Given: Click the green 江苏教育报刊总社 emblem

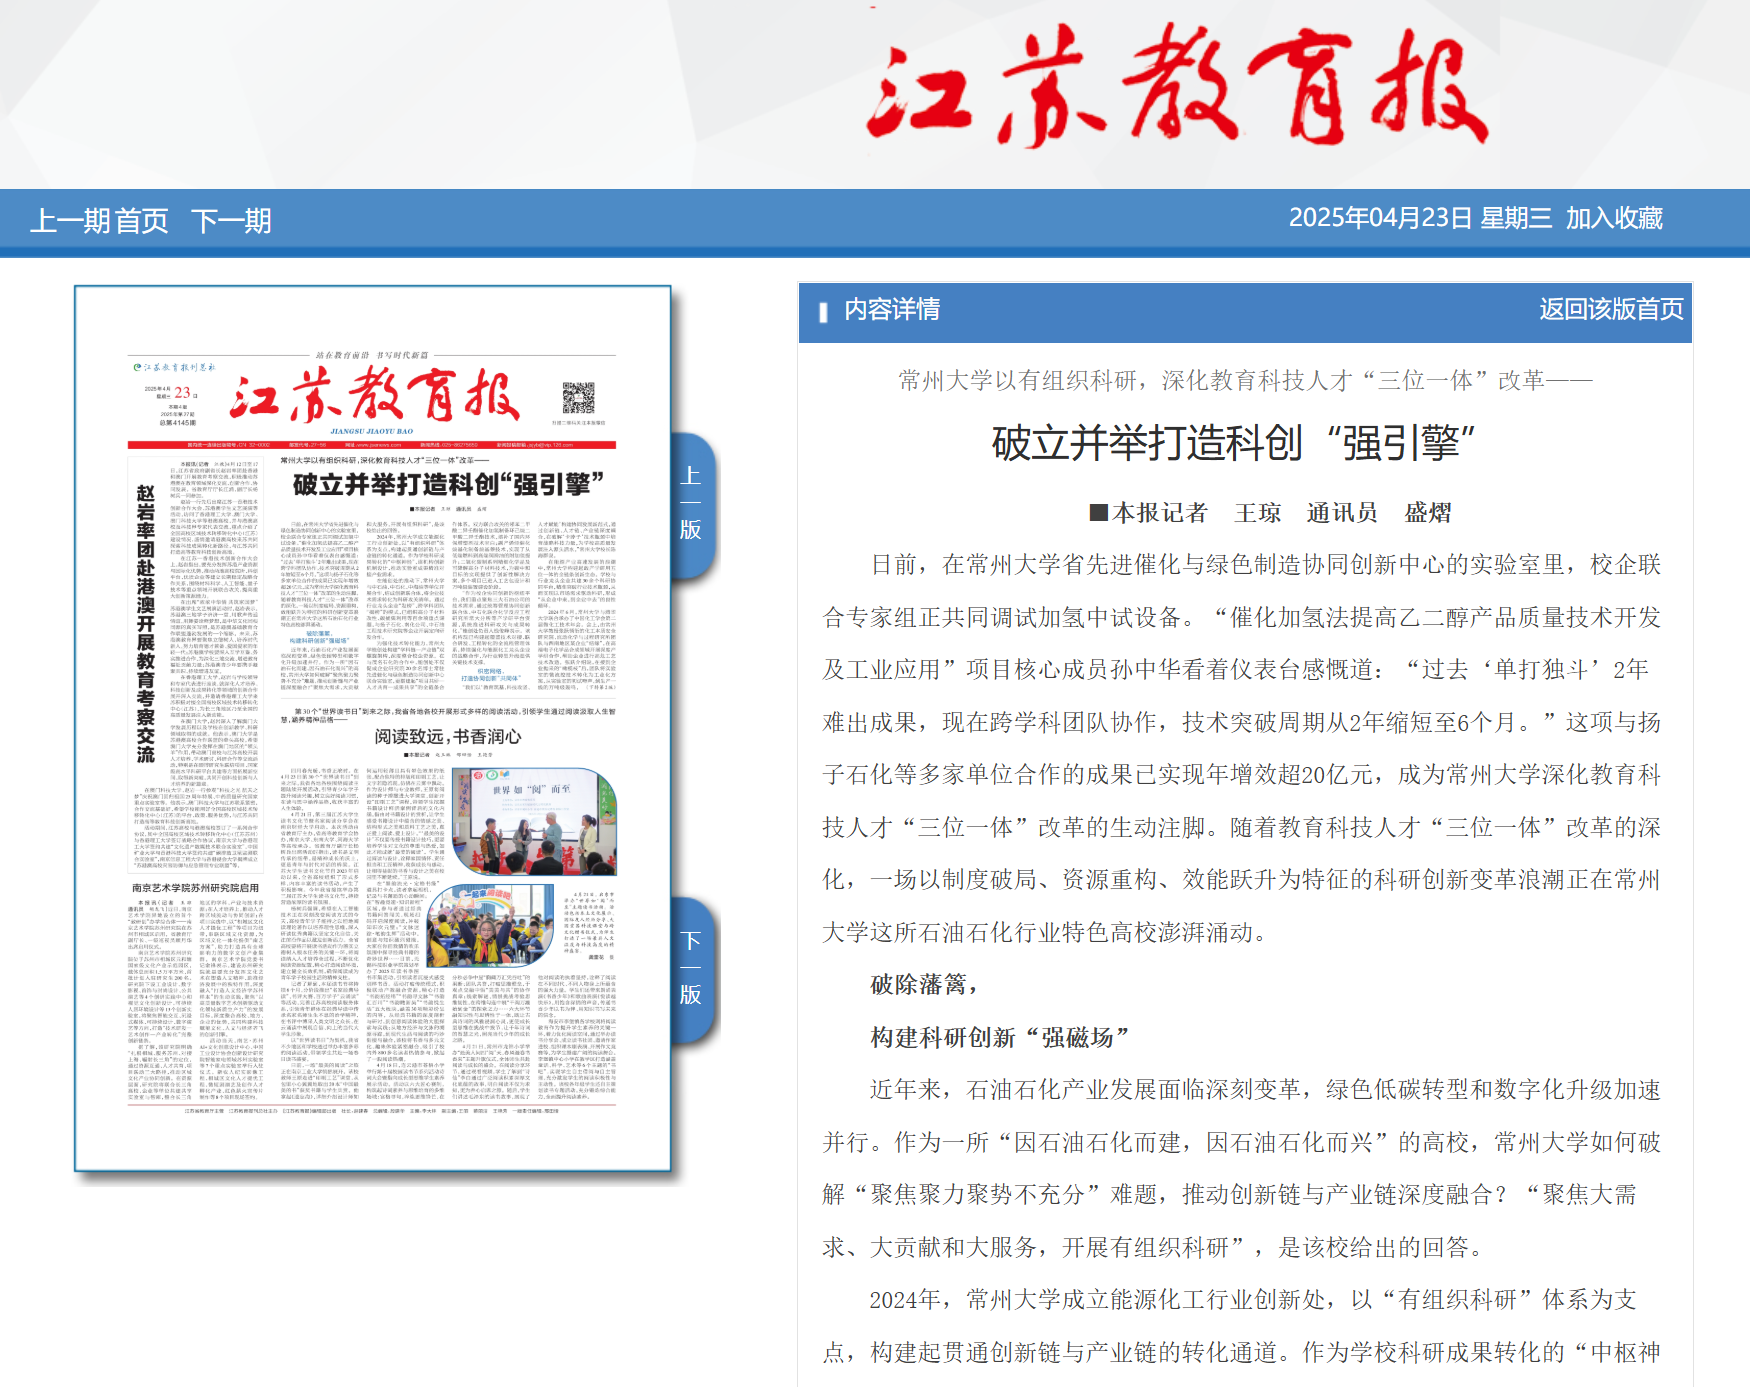Looking at the screenshot, I should pyautogui.click(x=137, y=368).
